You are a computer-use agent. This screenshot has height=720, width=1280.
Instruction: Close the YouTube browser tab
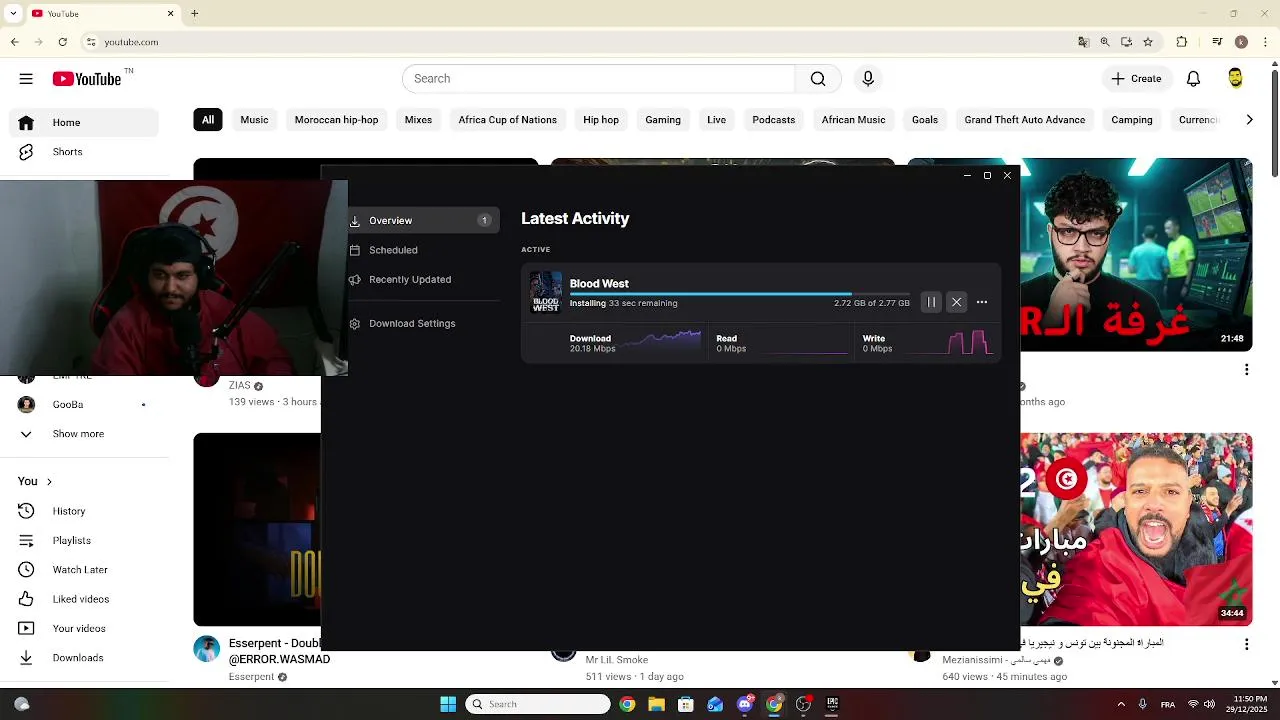pyautogui.click(x=170, y=14)
